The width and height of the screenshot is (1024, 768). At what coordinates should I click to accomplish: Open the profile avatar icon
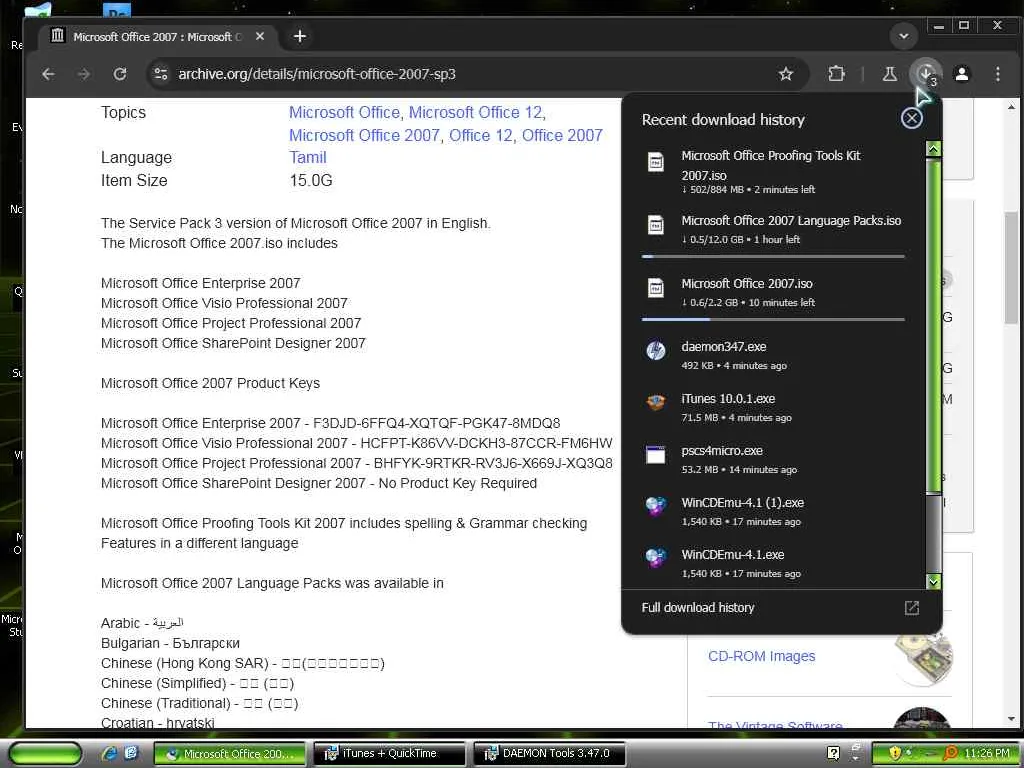pos(962,74)
